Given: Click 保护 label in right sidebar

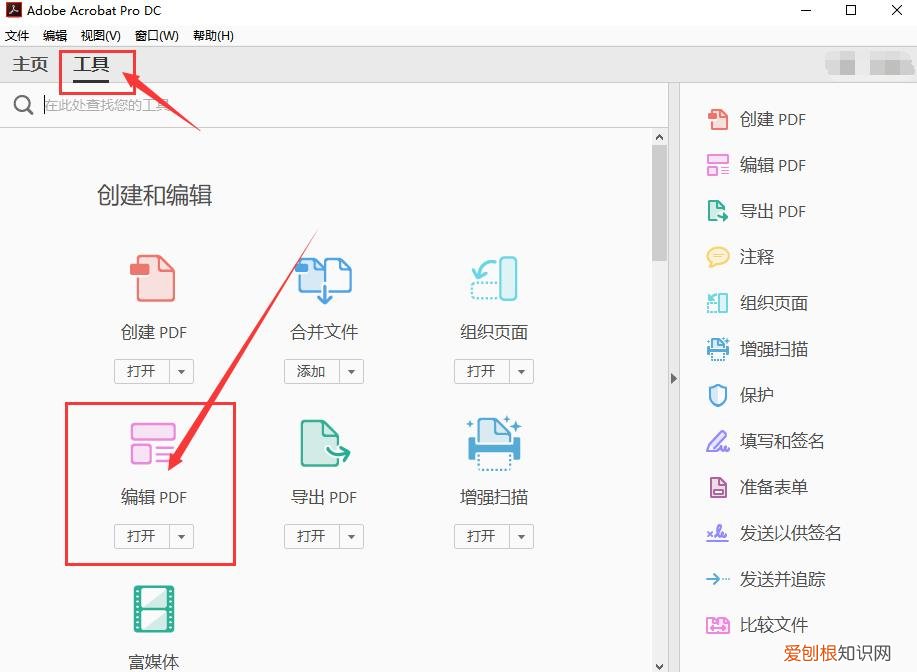Looking at the screenshot, I should coord(757,395).
